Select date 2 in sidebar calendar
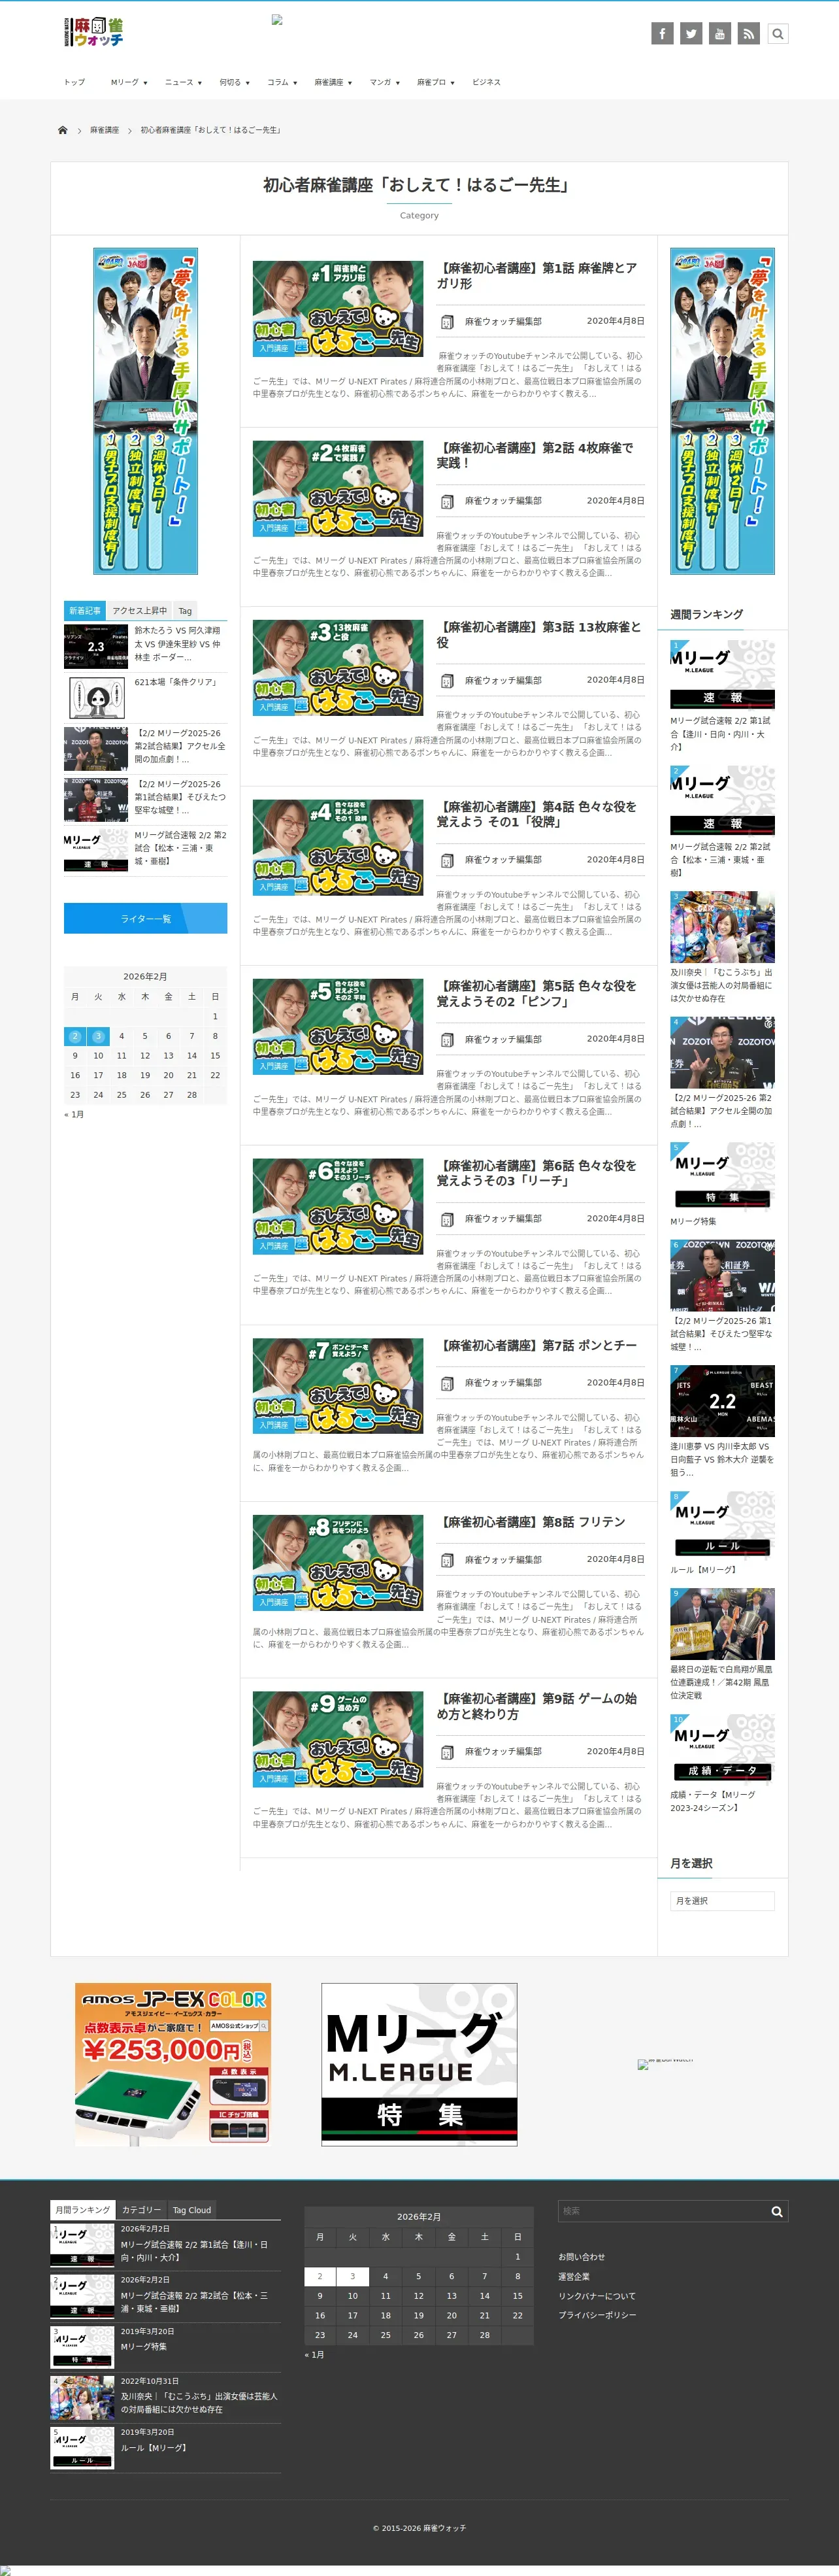The width and height of the screenshot is (839, 2576). [75, 1036]
